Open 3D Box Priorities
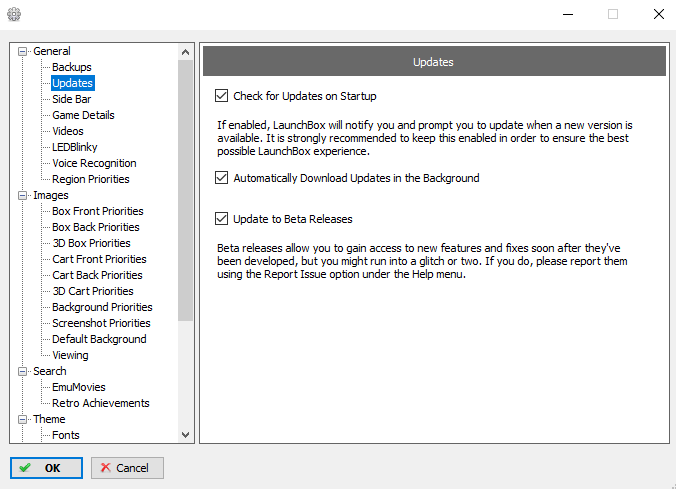The image size is (676, 489). (x=91, y=243)
